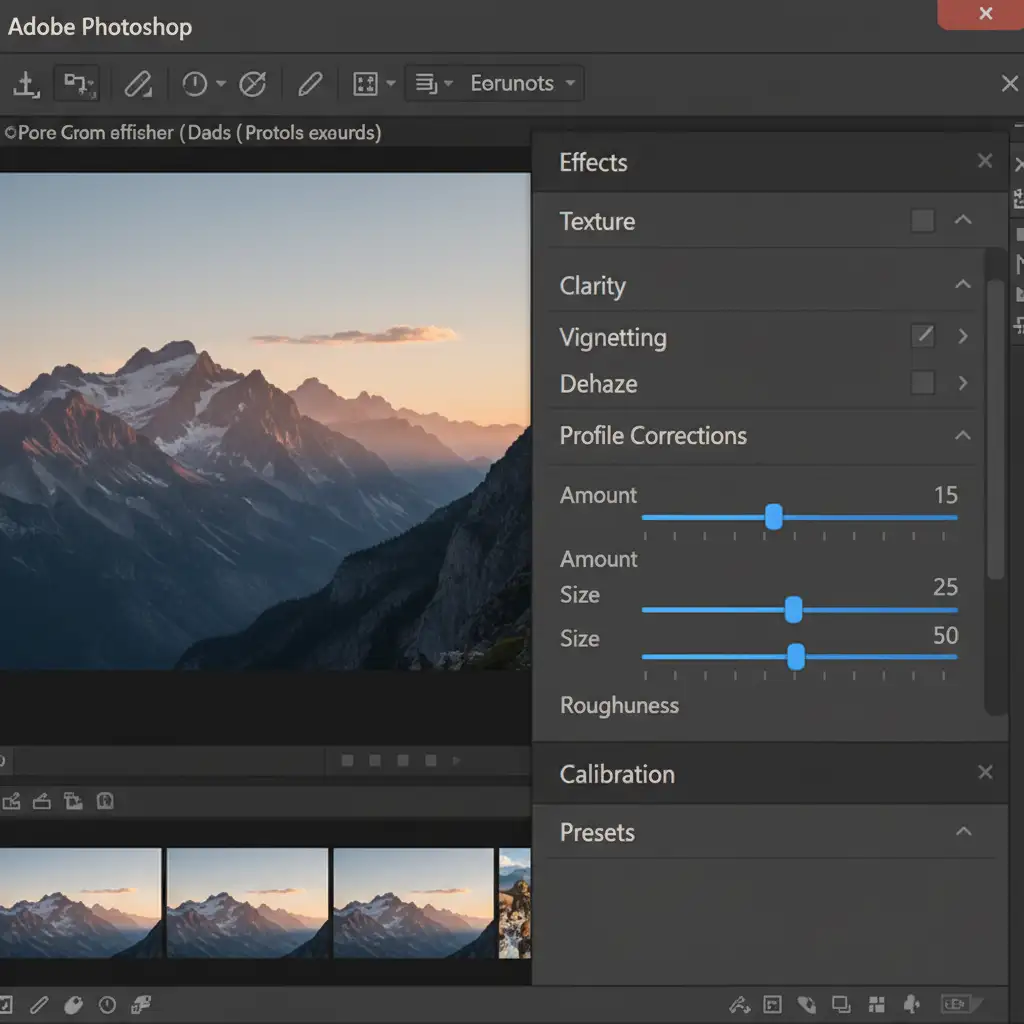Image resolution: width=1024 pixels, height=1024 pixels.
Task: Collapse the Presets section
Action: pos(963,832)
